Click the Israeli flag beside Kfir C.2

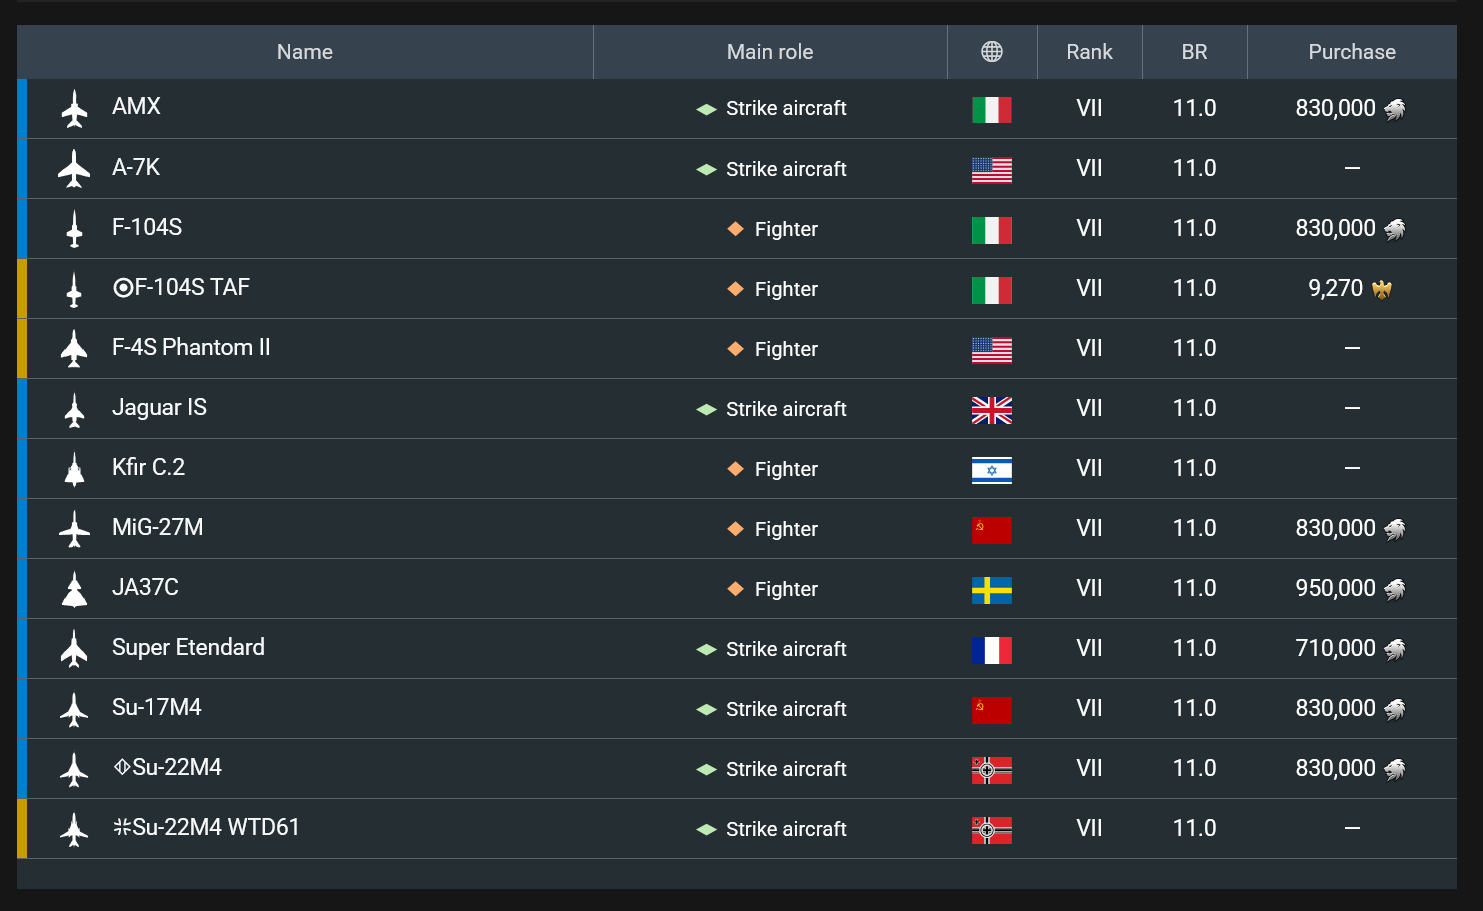991,470
